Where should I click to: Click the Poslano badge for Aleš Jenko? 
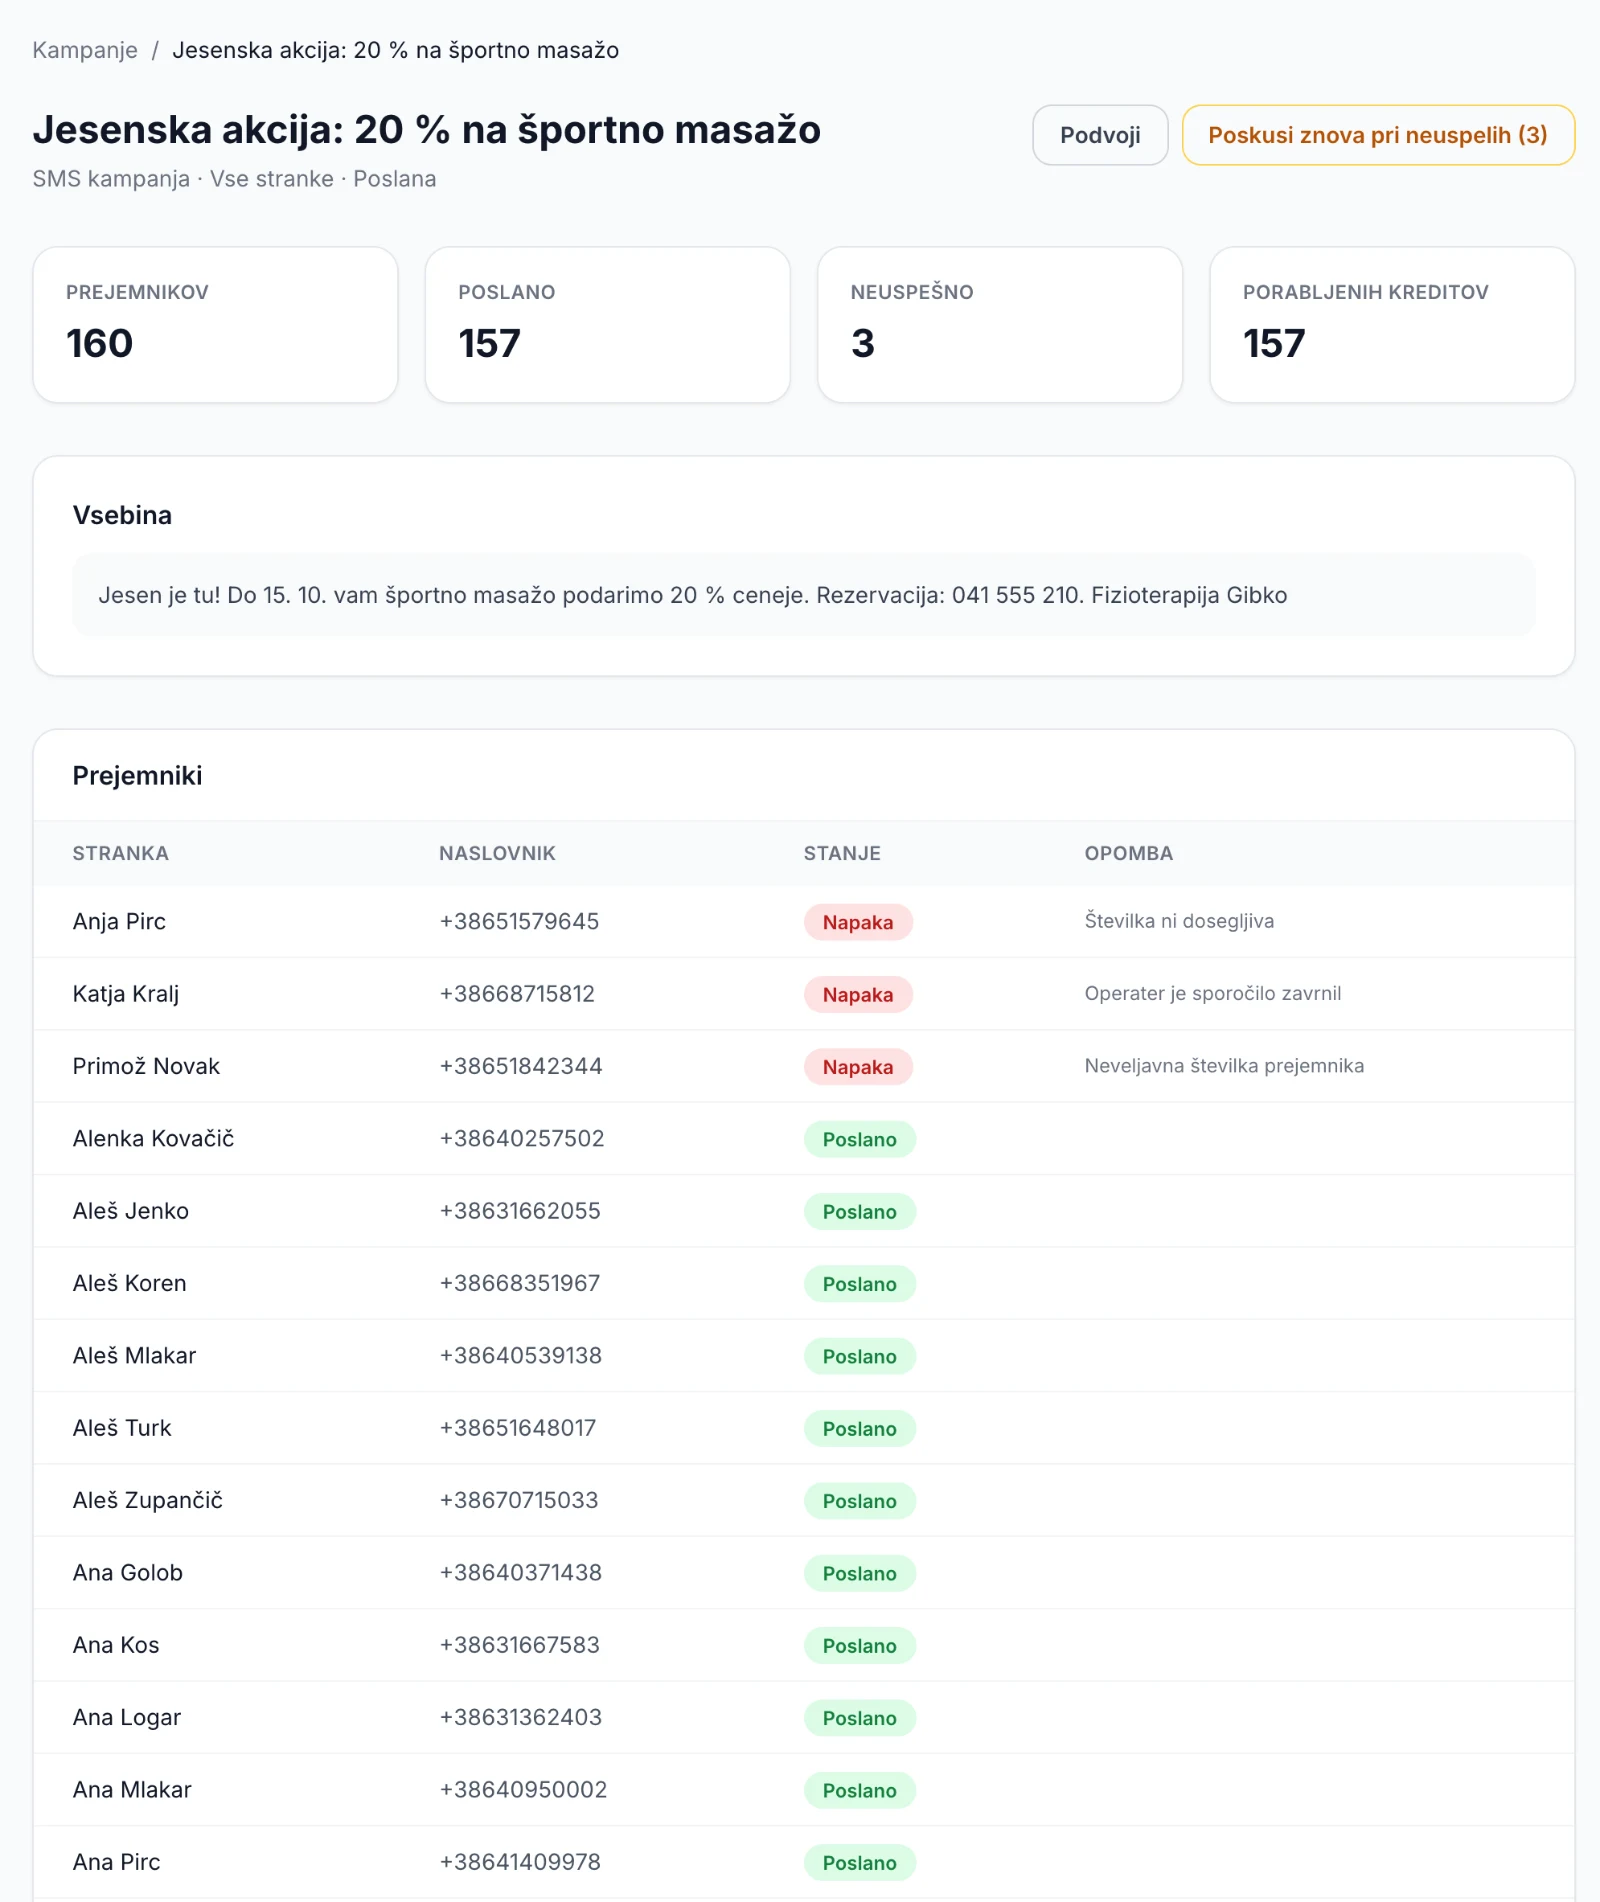(x=860, y=1212)
